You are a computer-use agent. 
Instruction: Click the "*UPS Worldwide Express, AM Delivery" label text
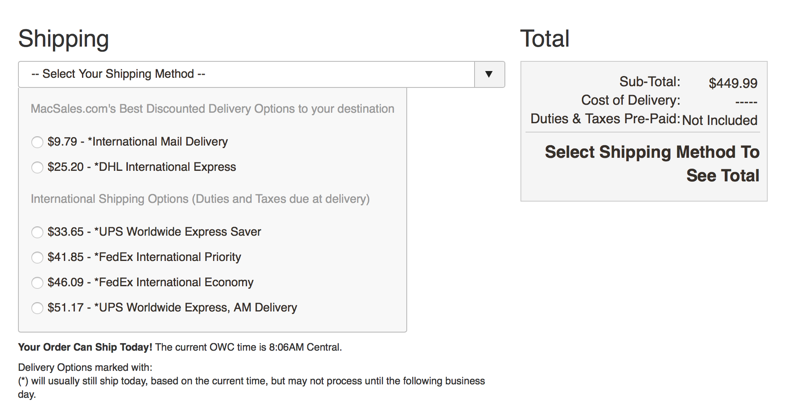[x=197, y=308]
